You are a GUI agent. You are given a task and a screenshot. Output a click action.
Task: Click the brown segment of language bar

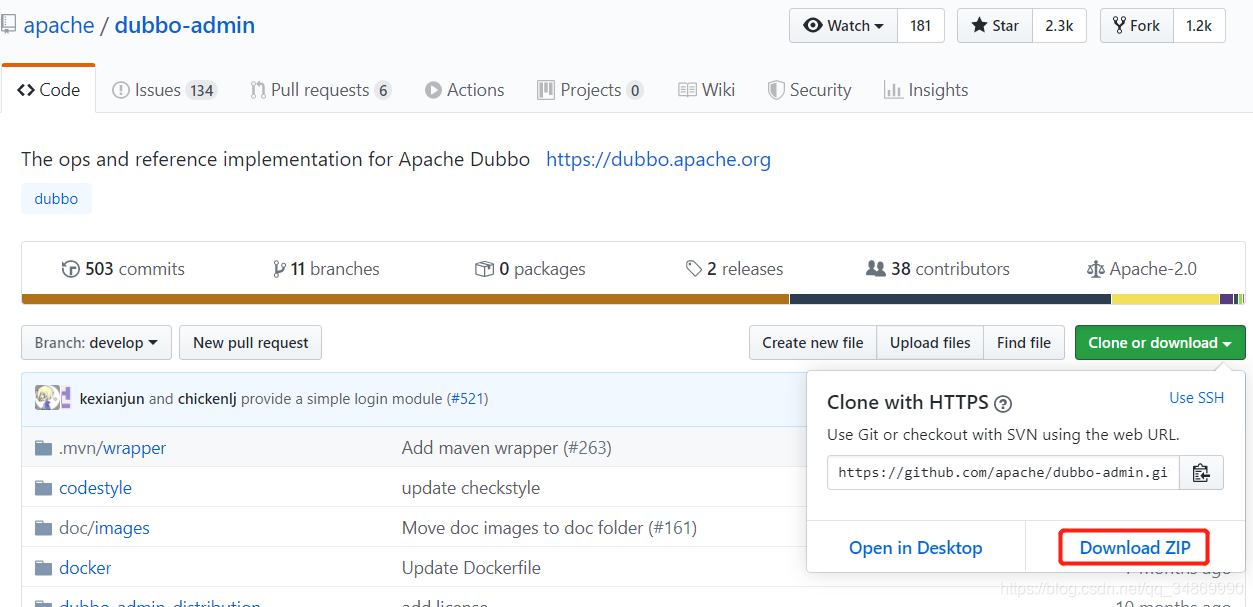coord(405,299)
